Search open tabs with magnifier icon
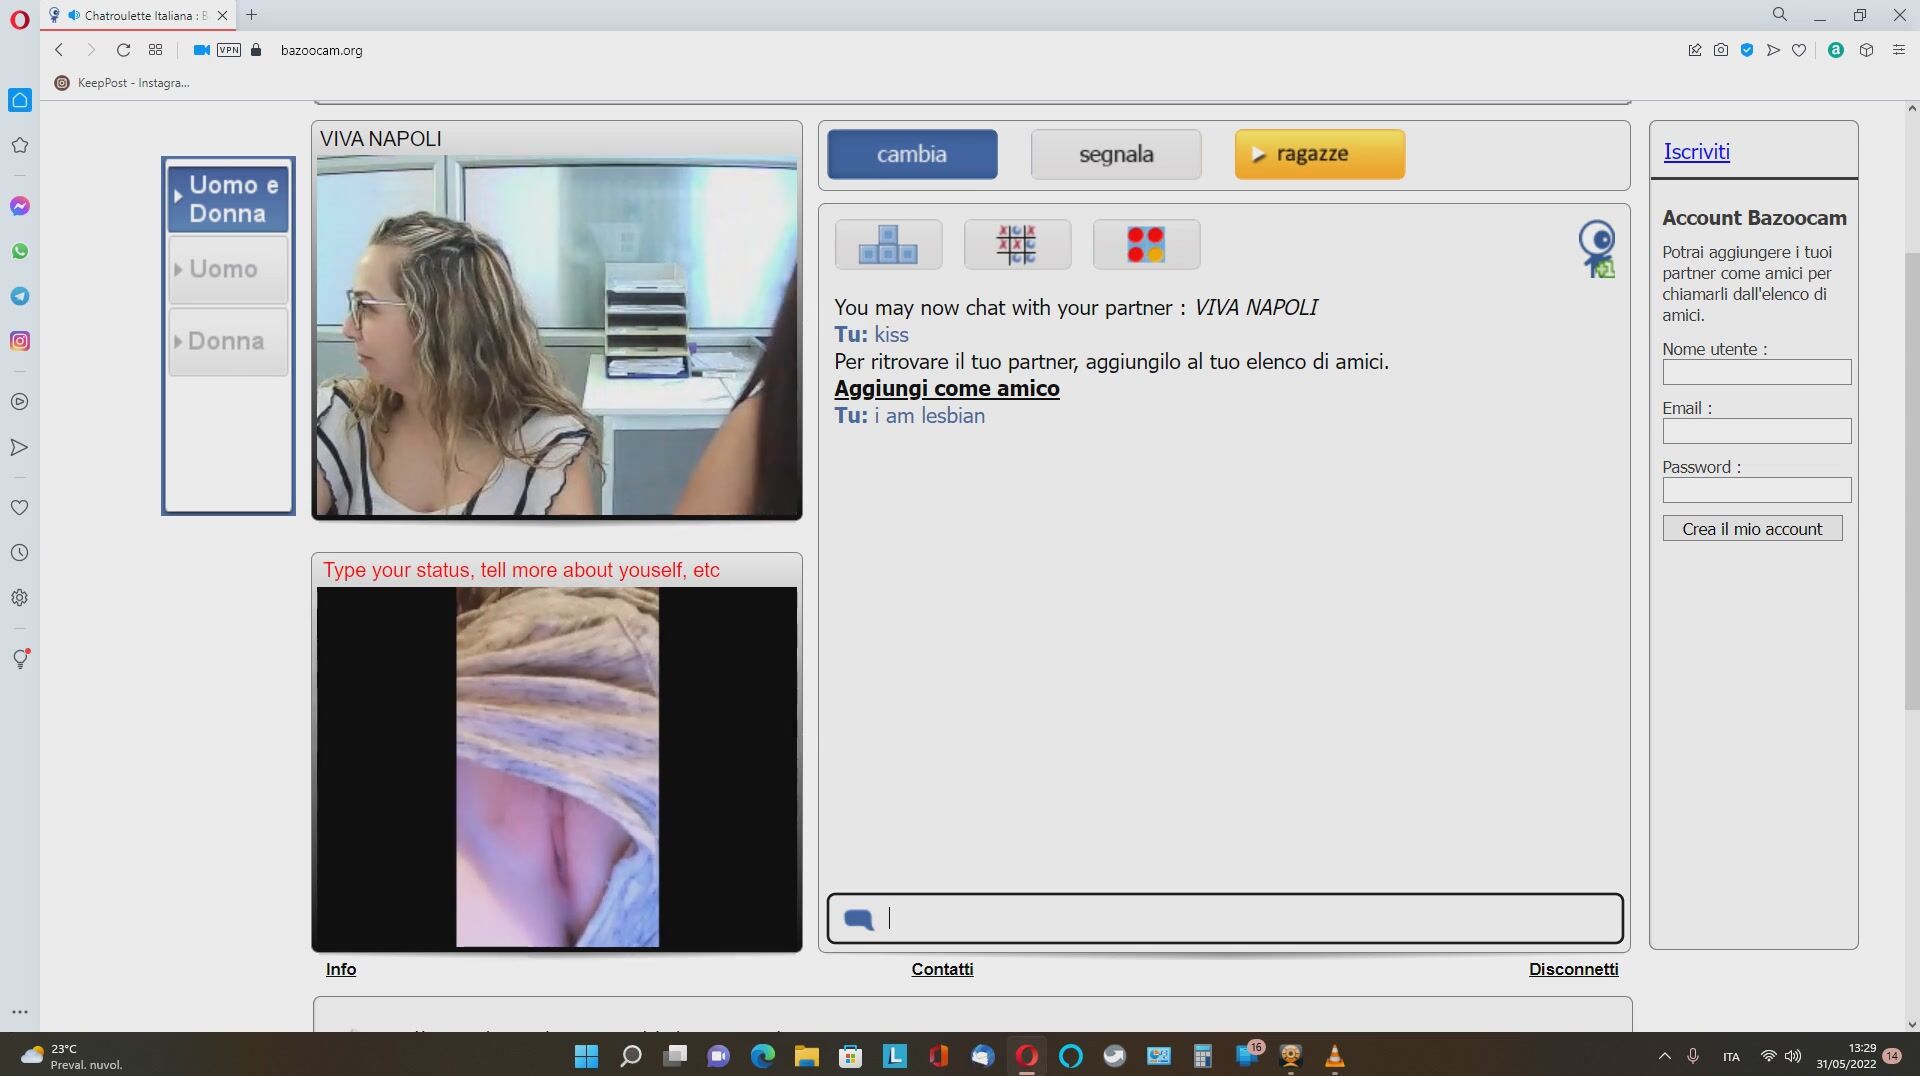Image resolution: width=1920 pixels, height=1076 pixels. [1779, 15]
